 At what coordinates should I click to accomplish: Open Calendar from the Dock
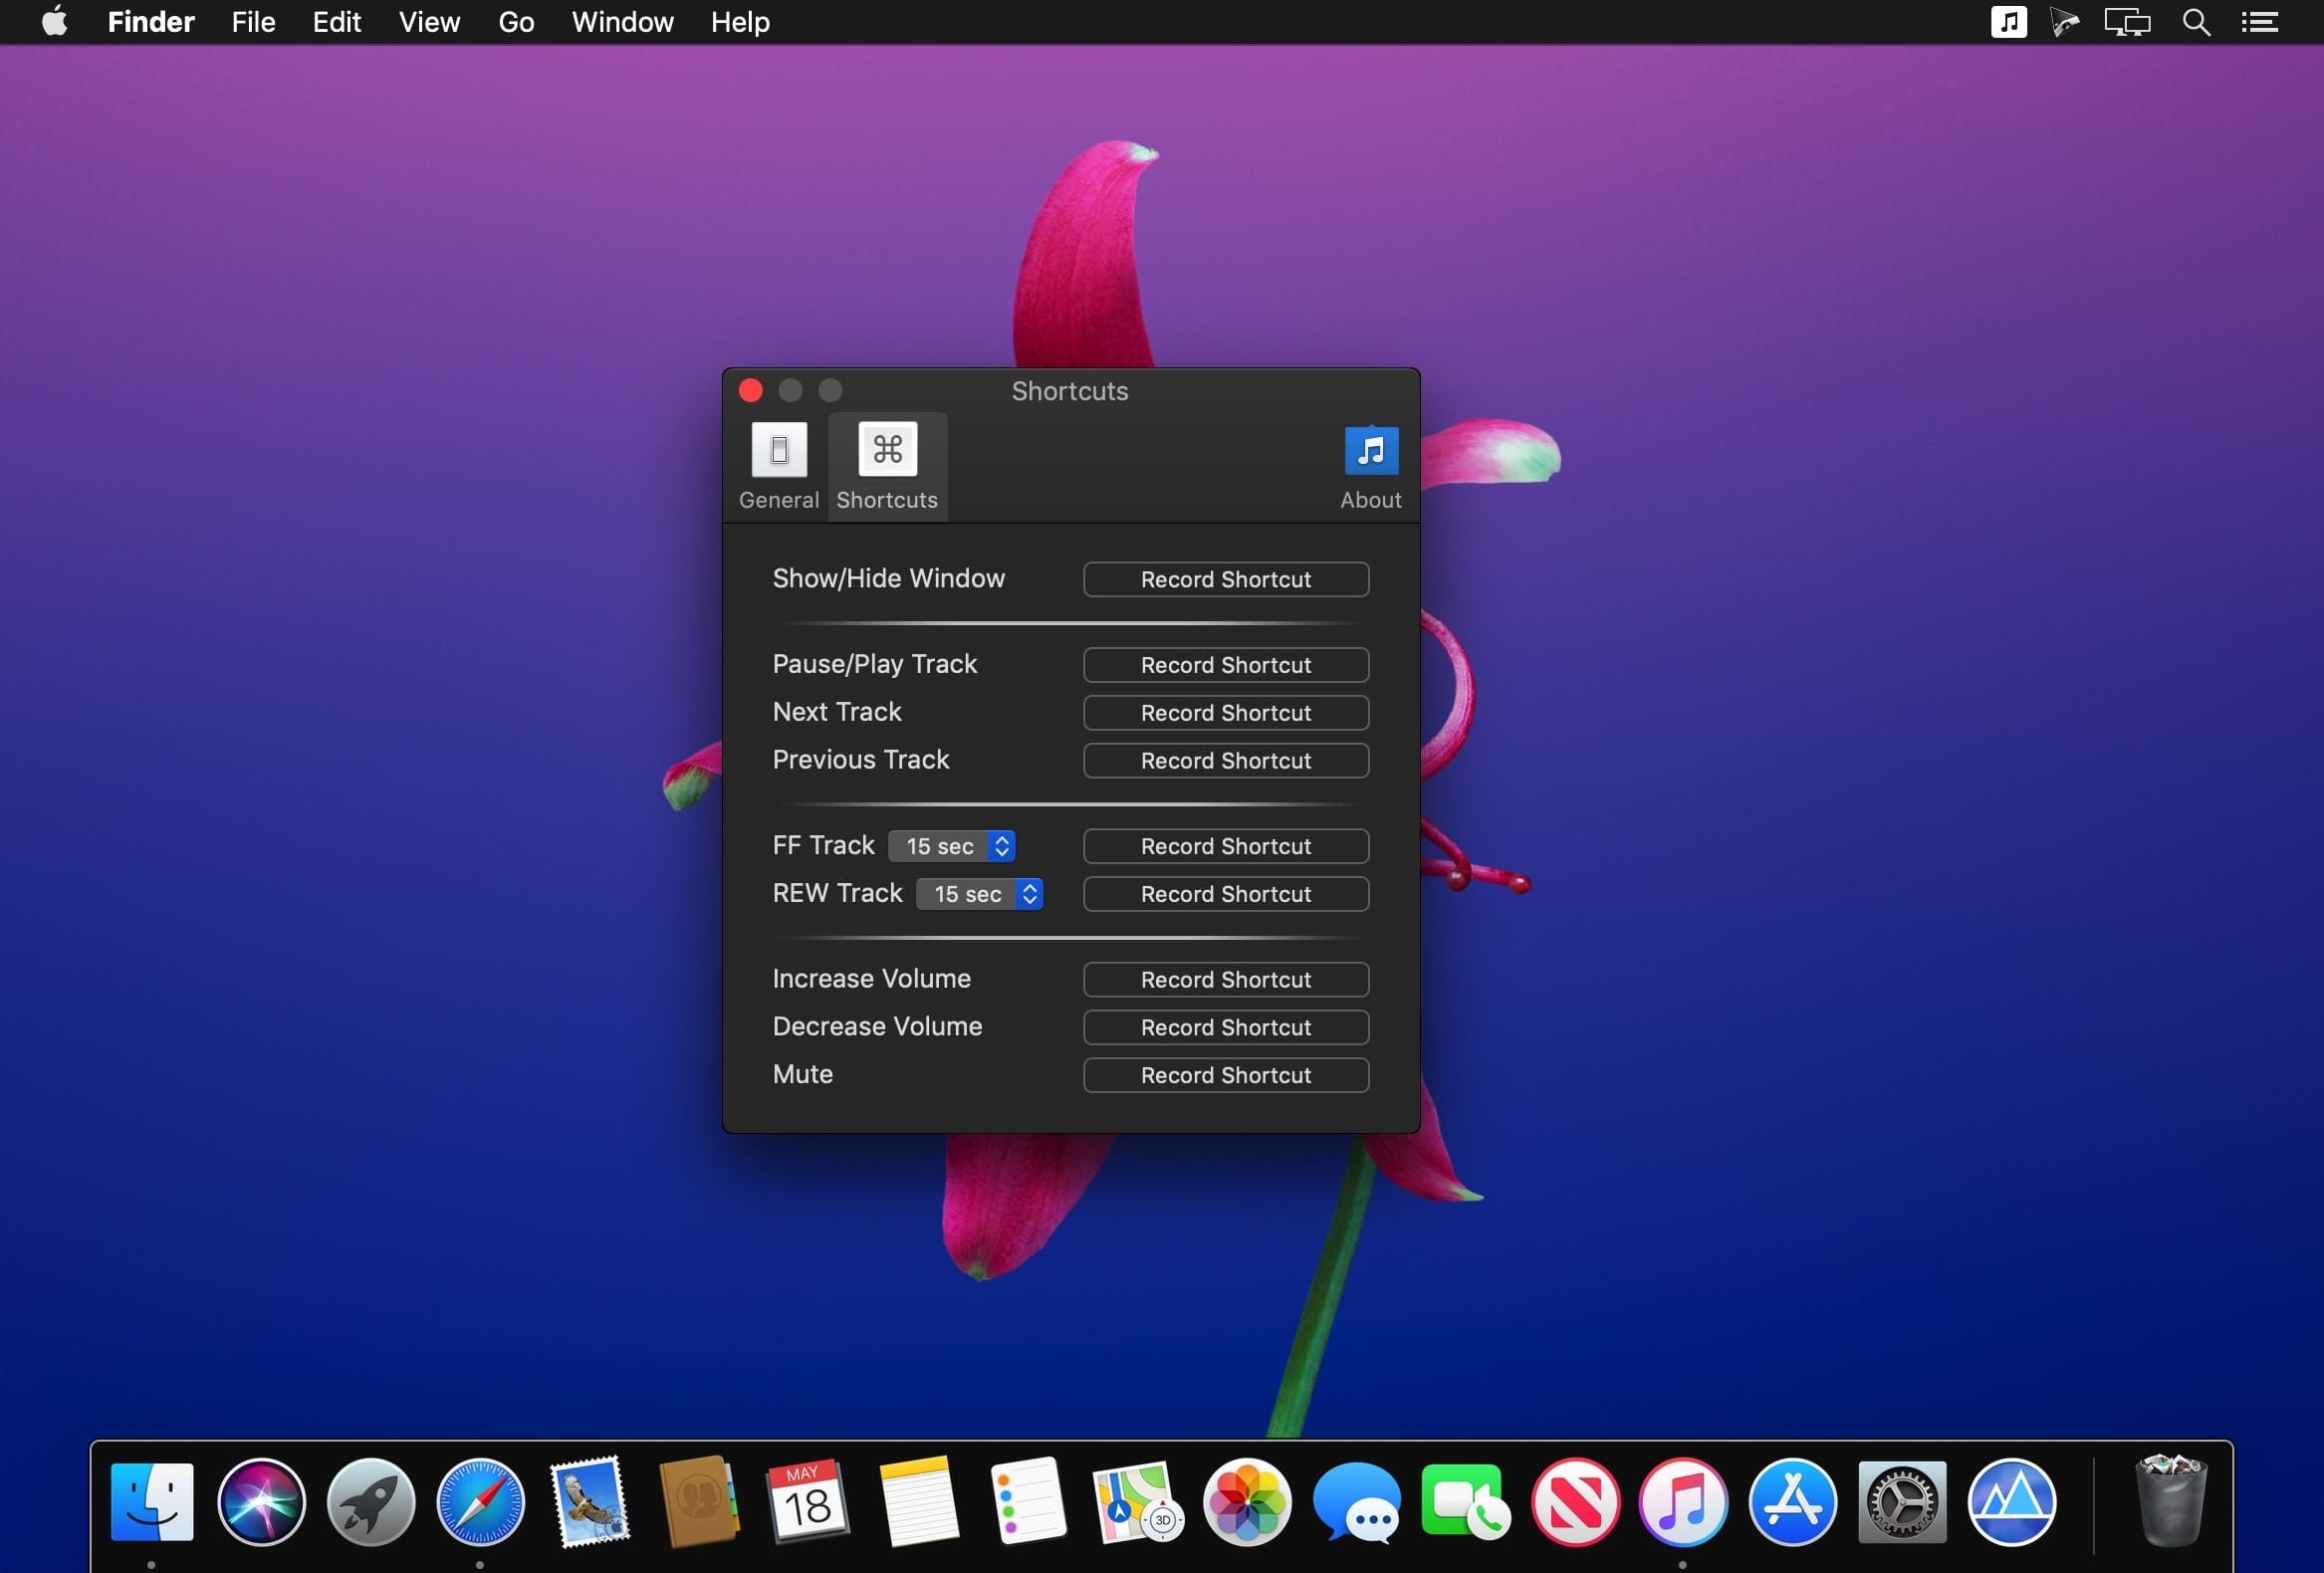coord(808,1502)
